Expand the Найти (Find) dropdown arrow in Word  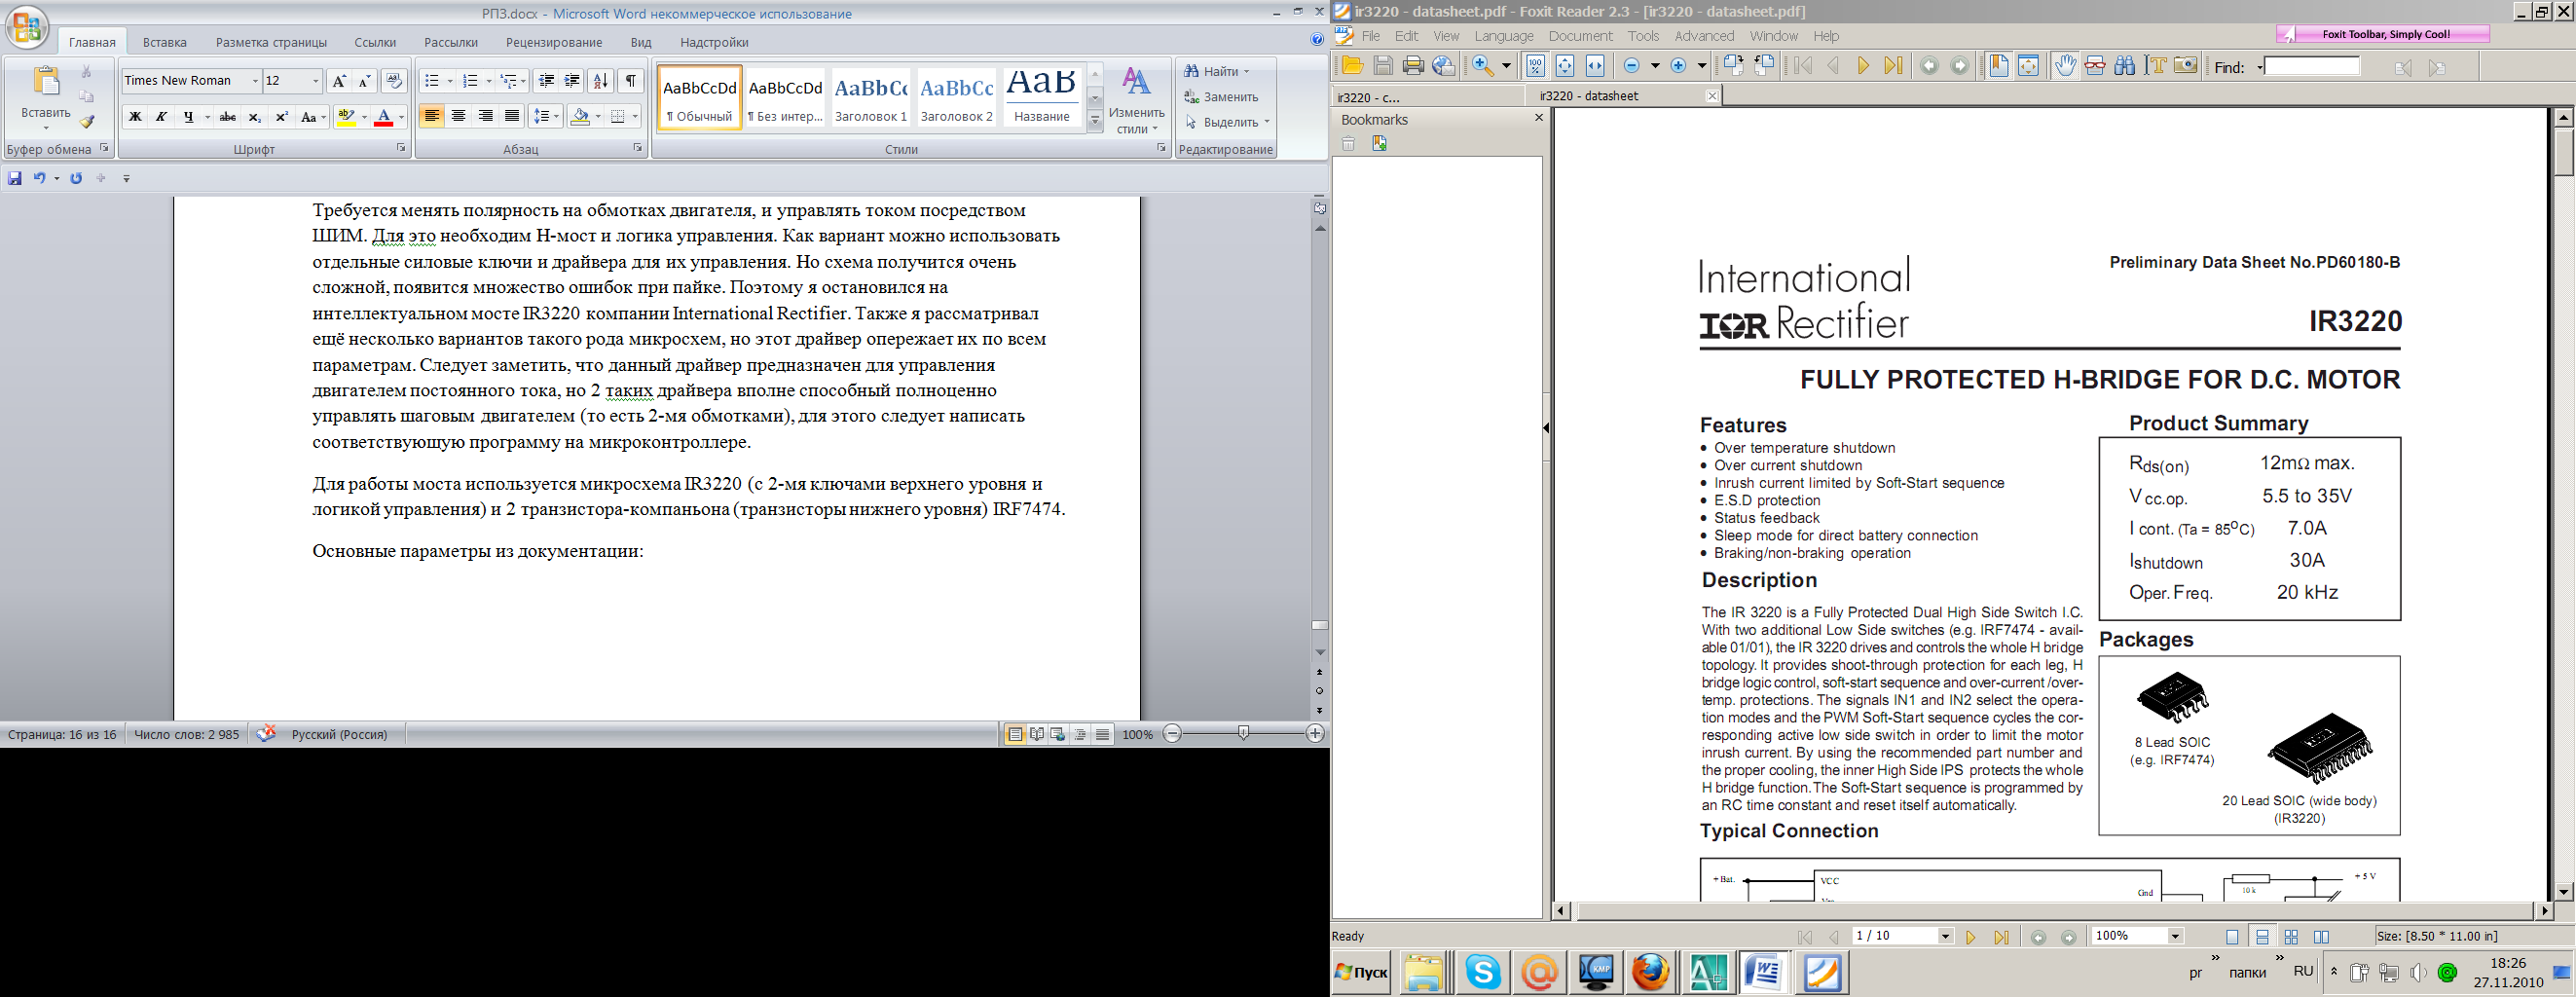tap(1247, 72)
